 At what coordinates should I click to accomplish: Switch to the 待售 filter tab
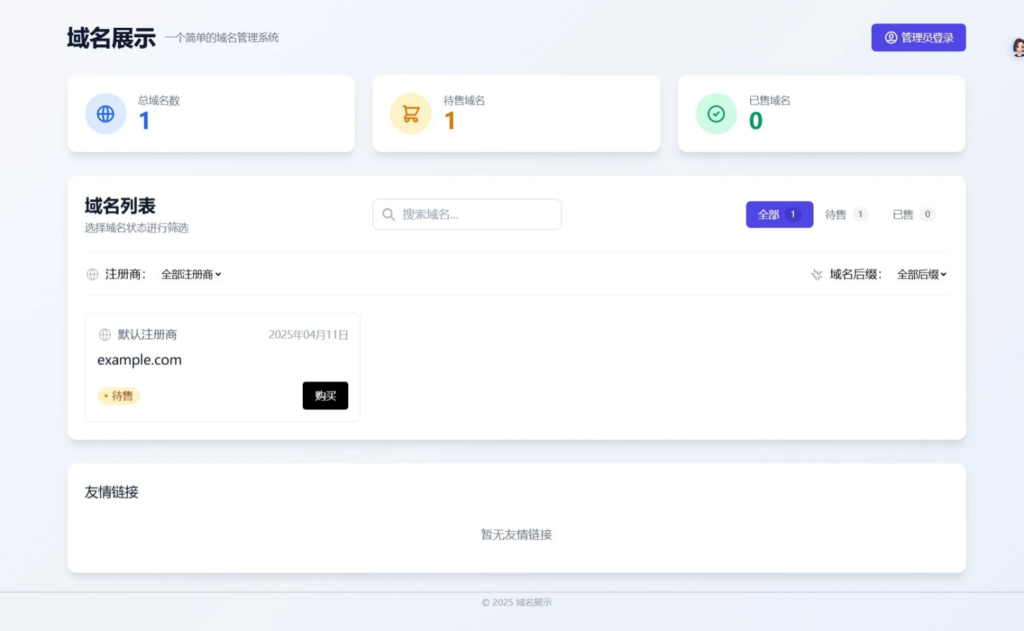coord(846,214)
